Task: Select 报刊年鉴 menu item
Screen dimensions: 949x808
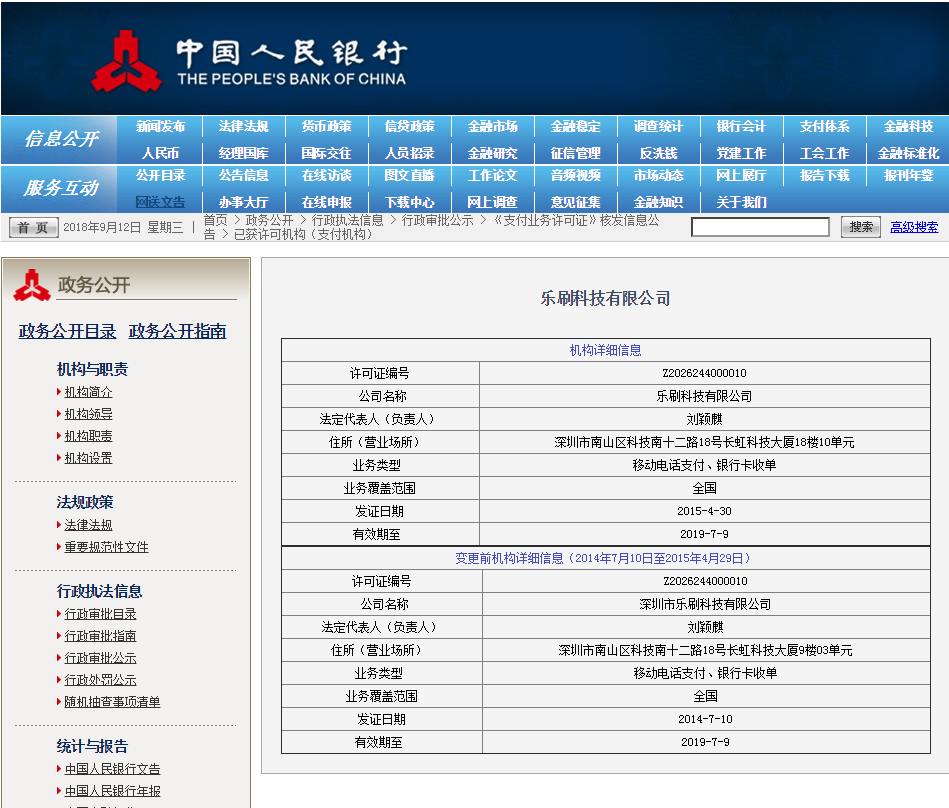Action: click(908, 176)
